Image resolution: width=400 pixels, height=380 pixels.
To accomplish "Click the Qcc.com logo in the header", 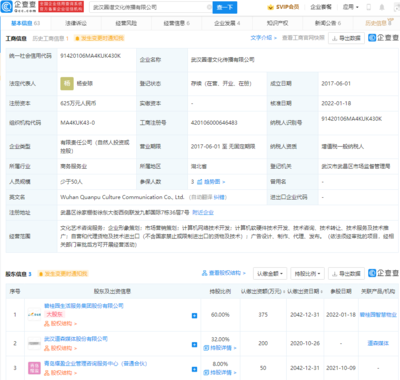I will (18, 7).
